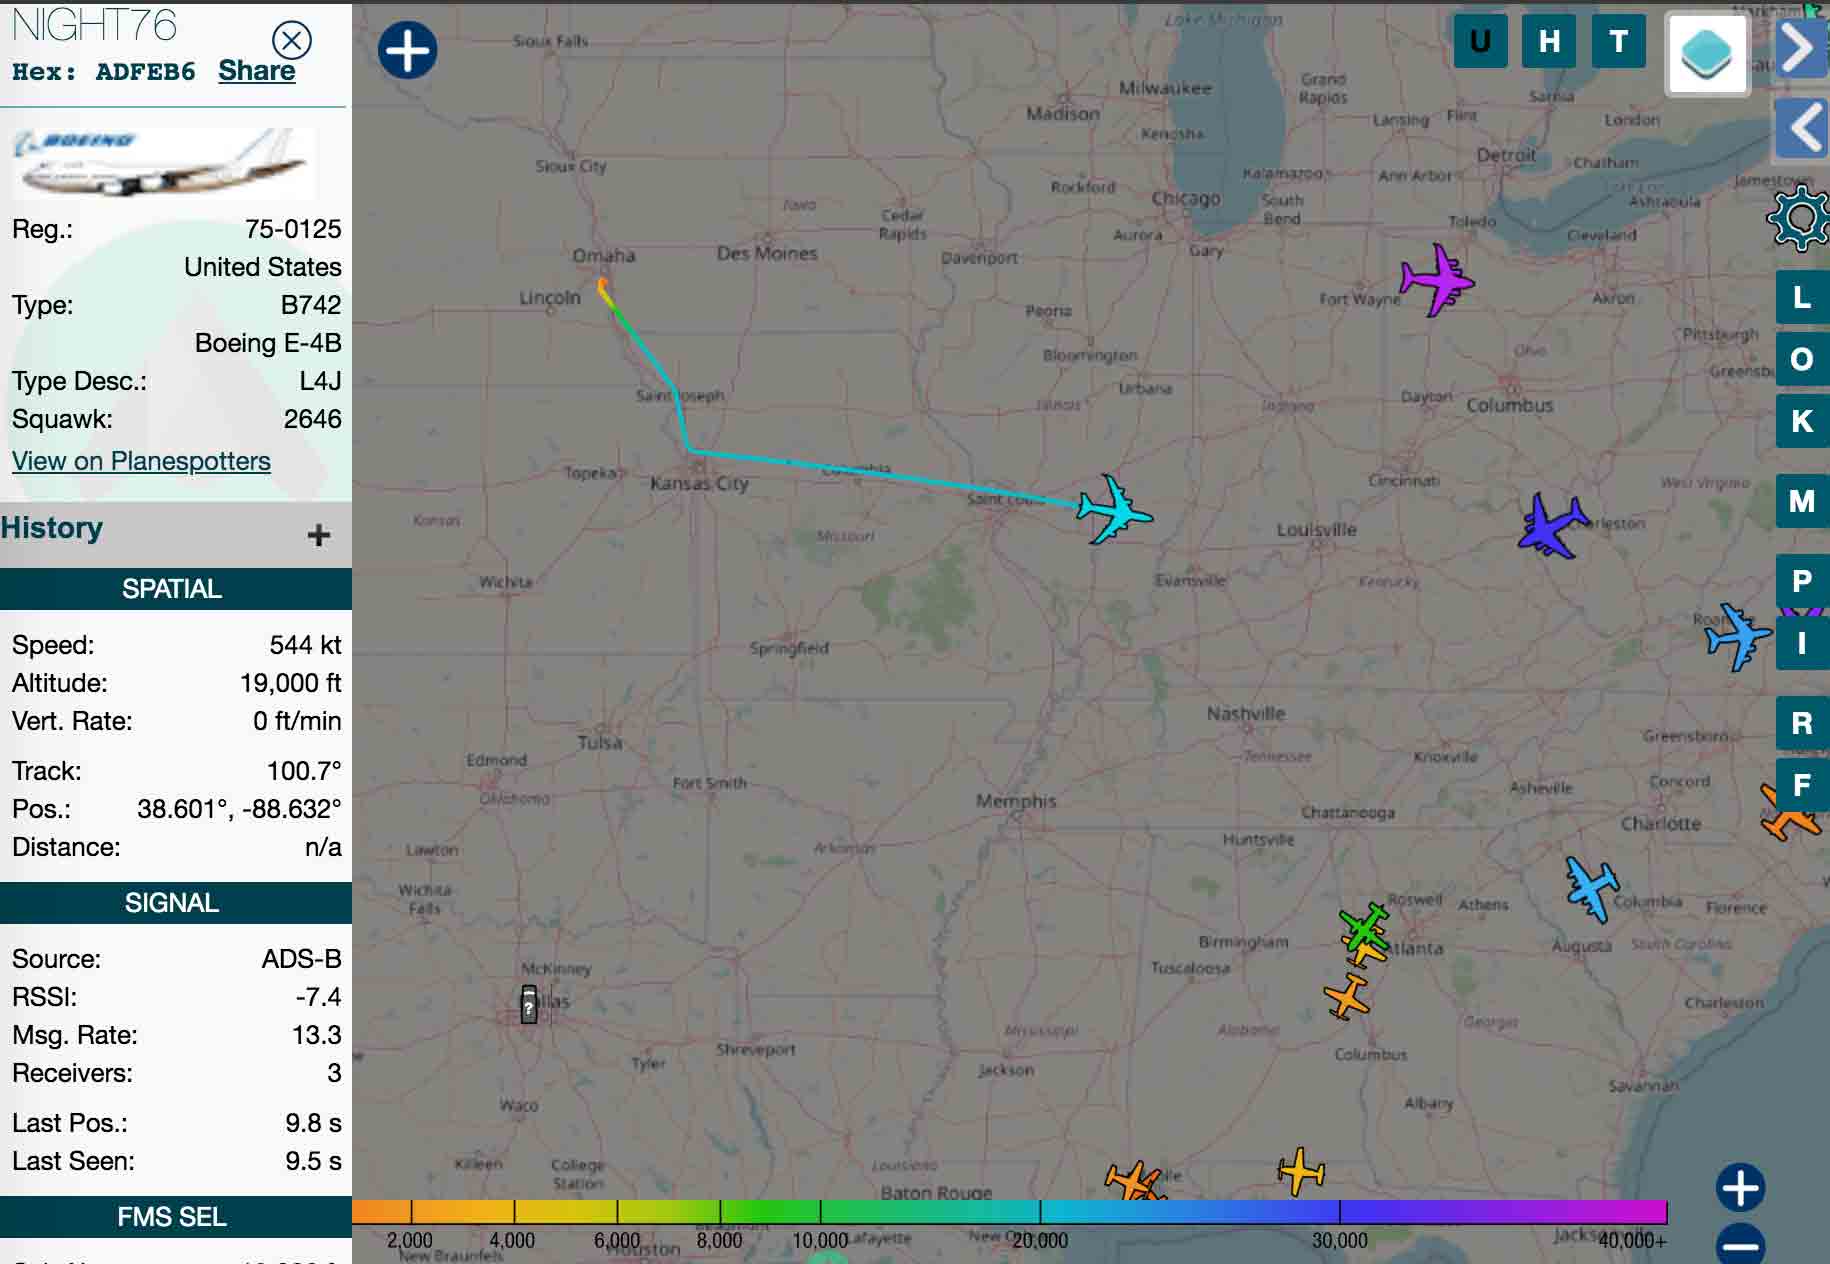
Task: Click the track value 100.7°
Action: (304, 771)
